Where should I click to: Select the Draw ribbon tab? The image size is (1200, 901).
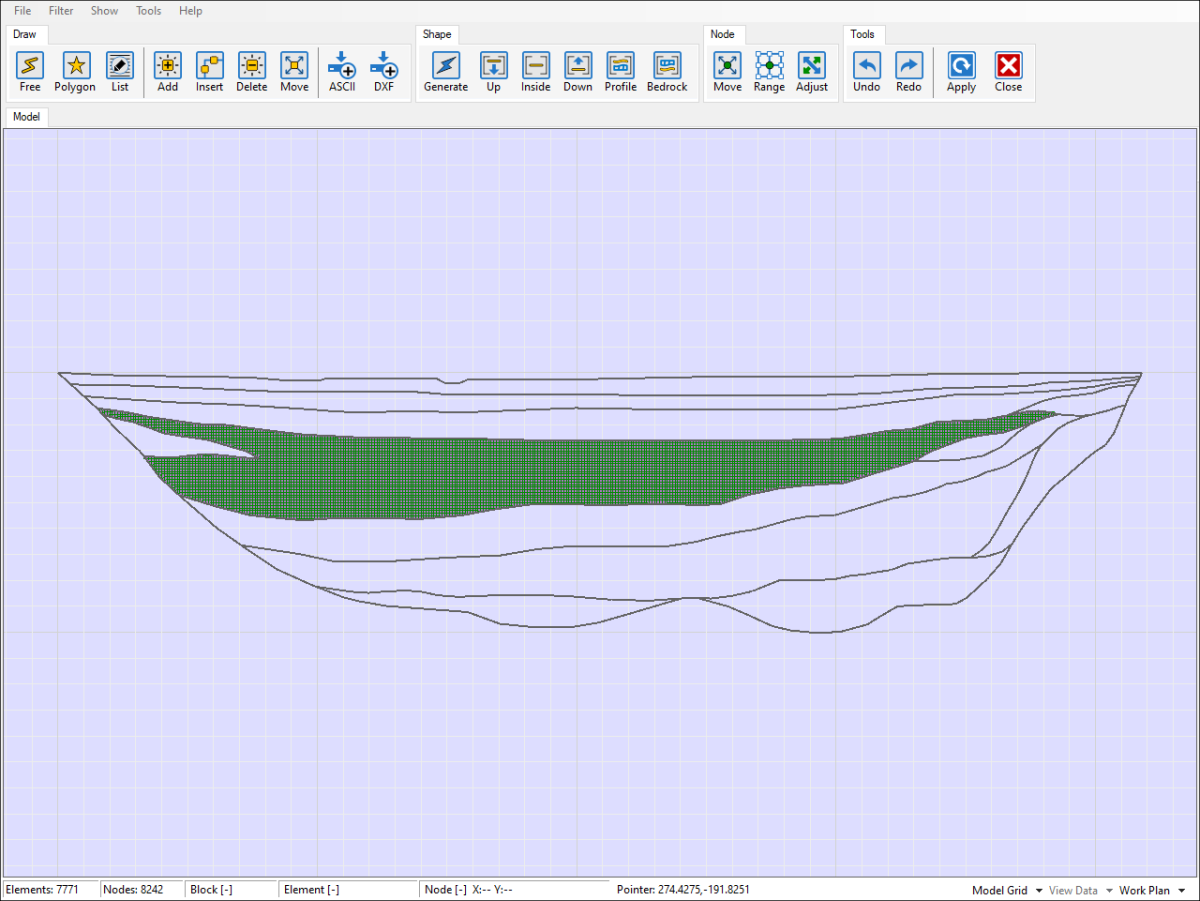click(x=25, y=34)
